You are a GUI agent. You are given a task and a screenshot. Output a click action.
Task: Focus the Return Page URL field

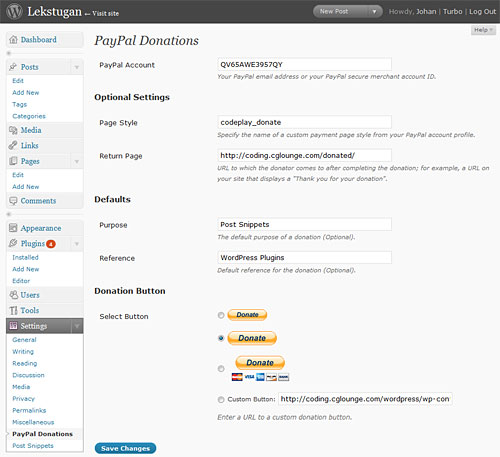[304, 155]
